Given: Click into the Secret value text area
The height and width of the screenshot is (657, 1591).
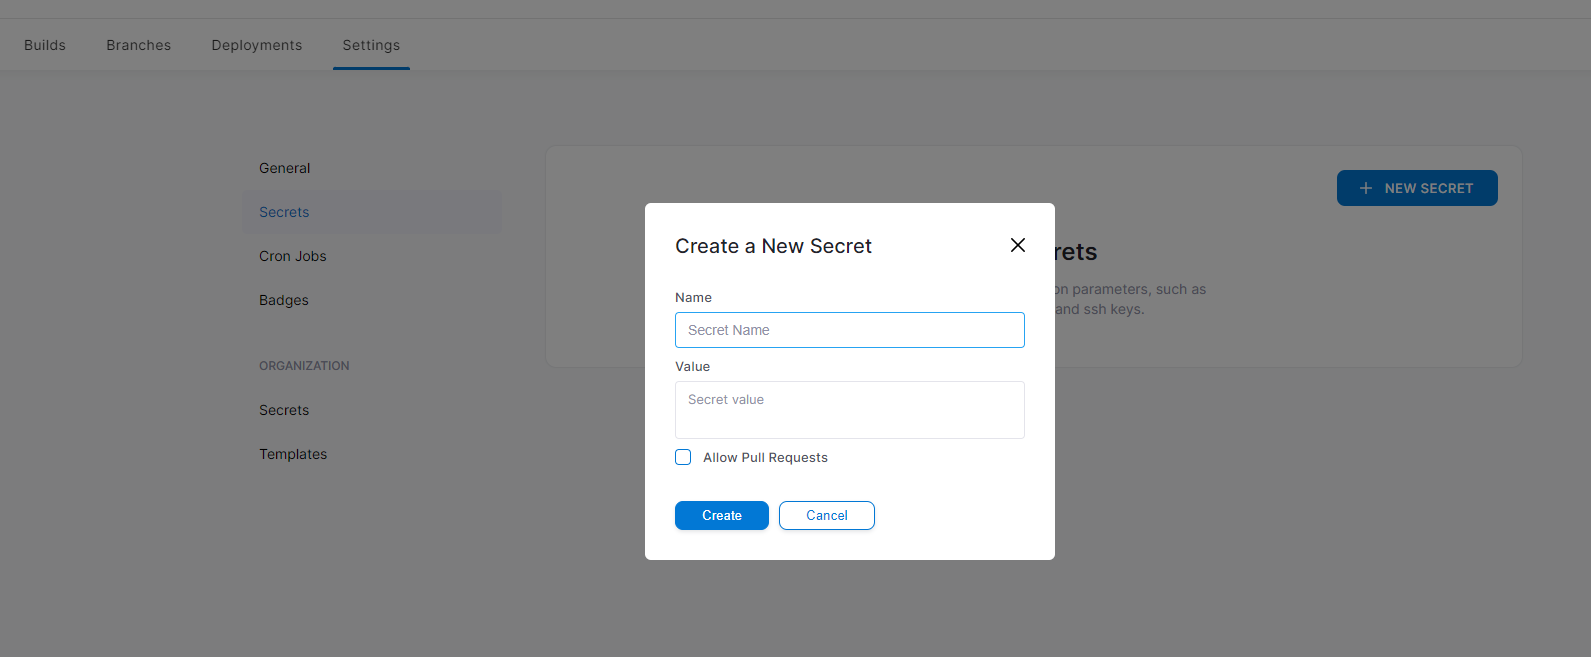Looking at the screenshot, I should tap(849, 410).
